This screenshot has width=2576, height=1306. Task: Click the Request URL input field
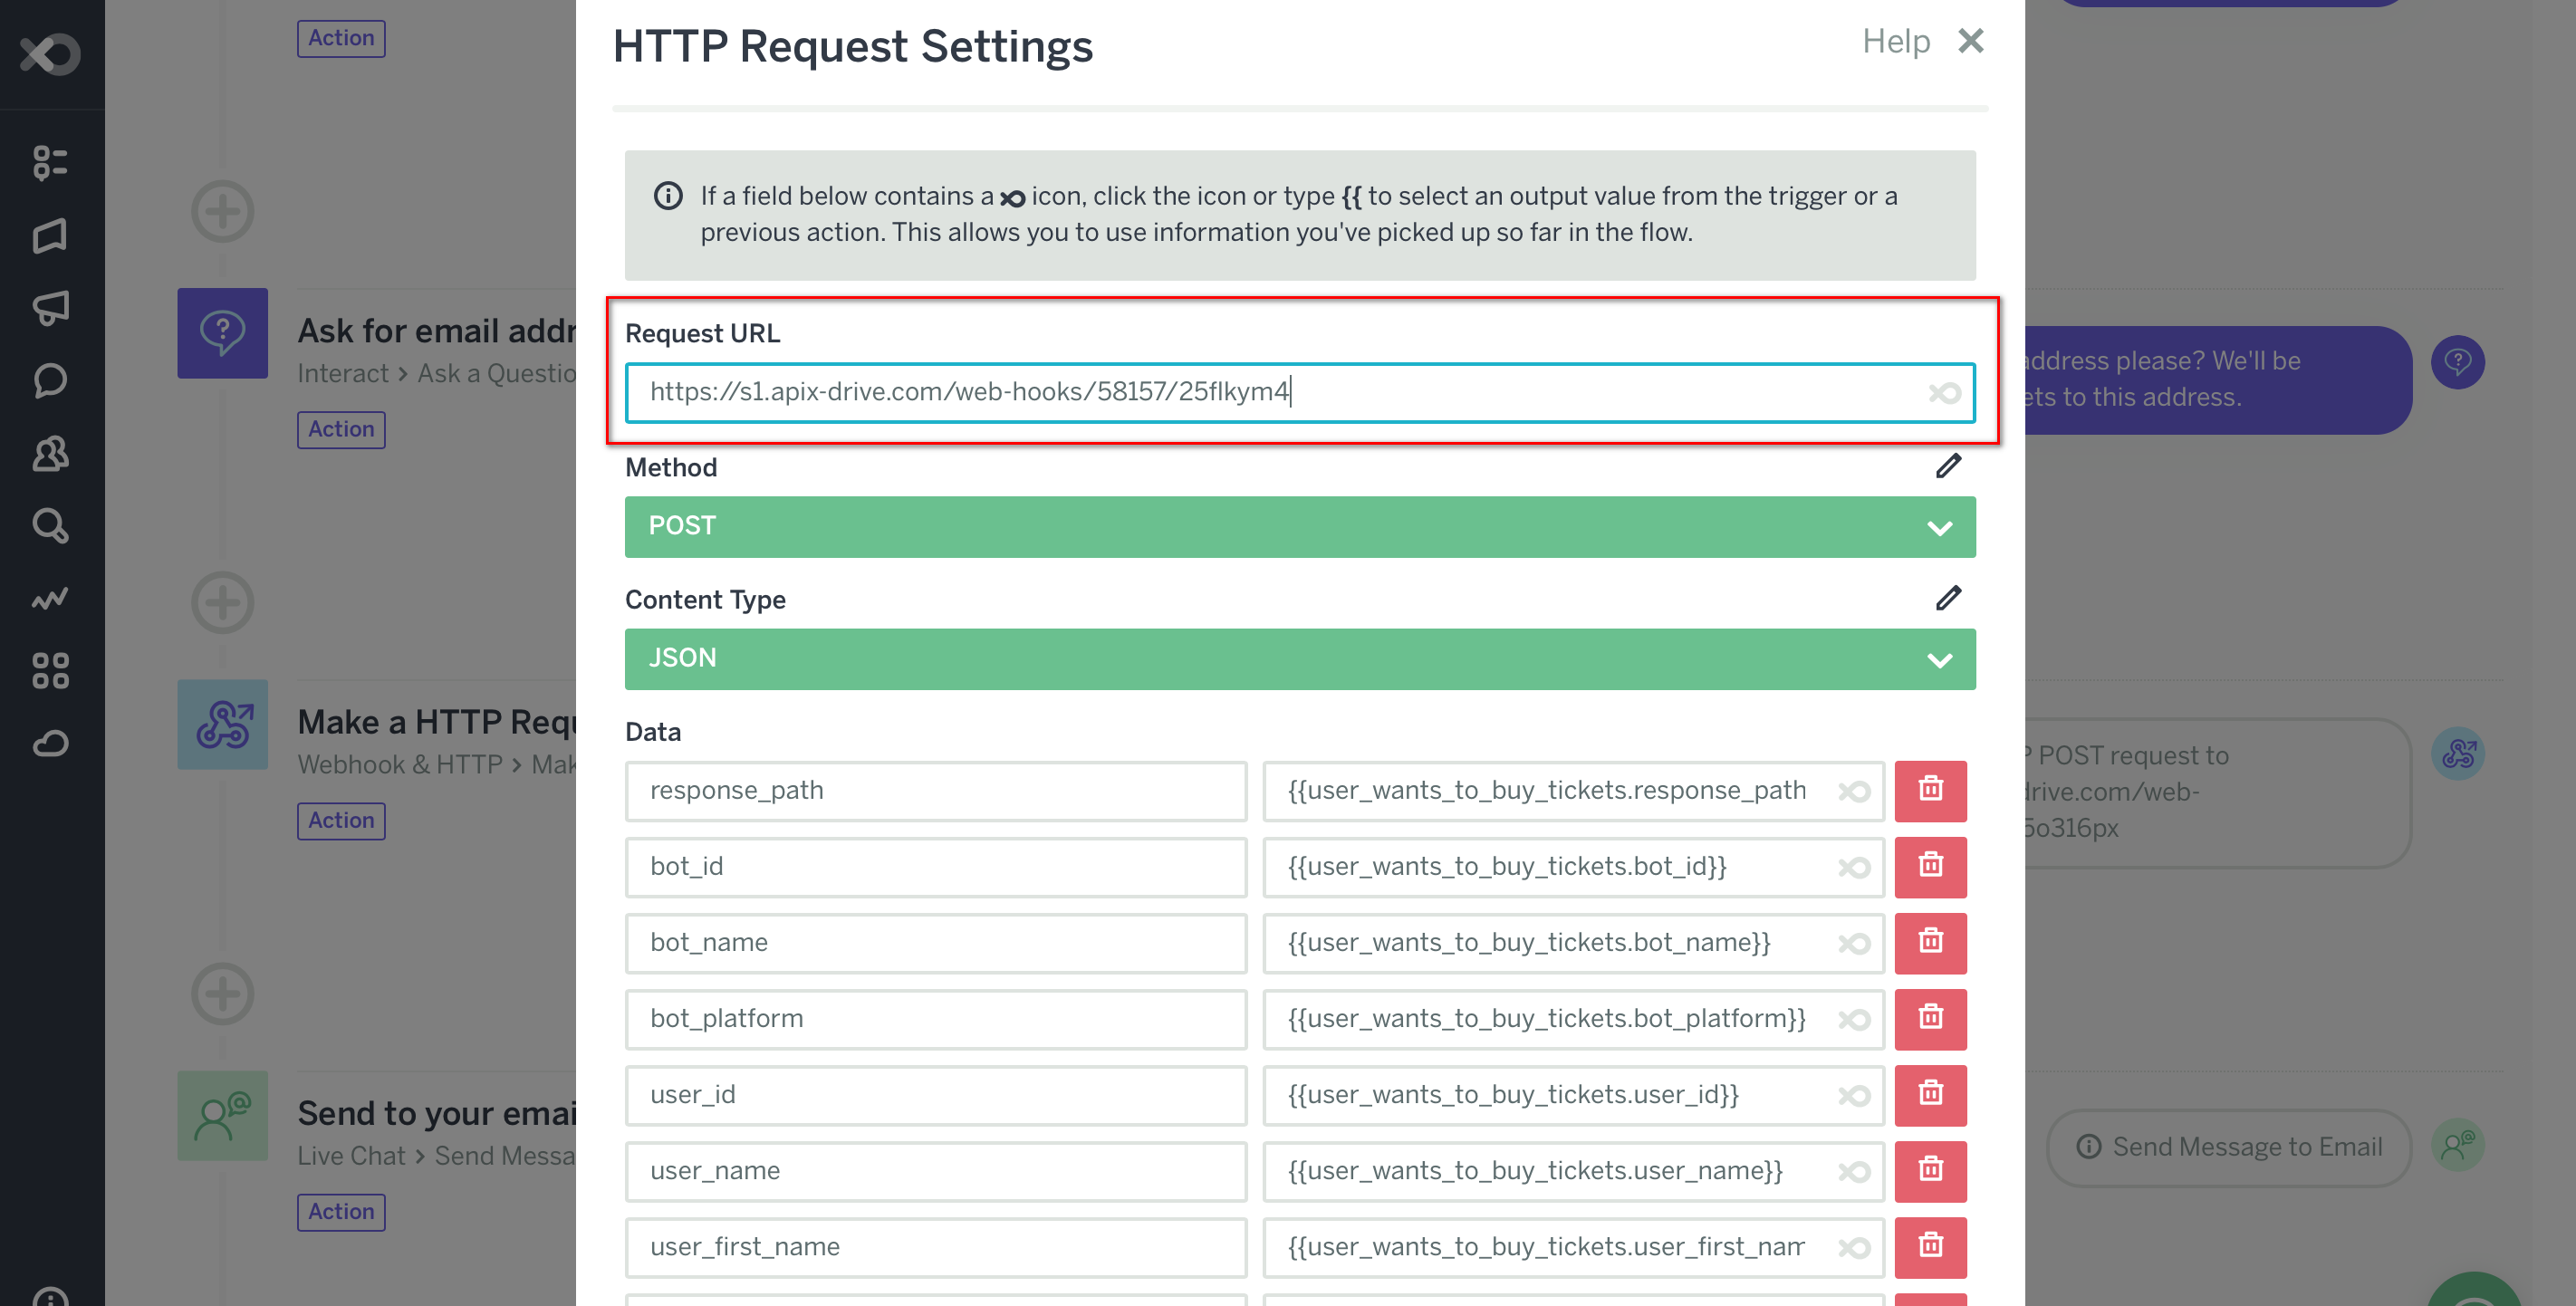(x=1299, y=391)
